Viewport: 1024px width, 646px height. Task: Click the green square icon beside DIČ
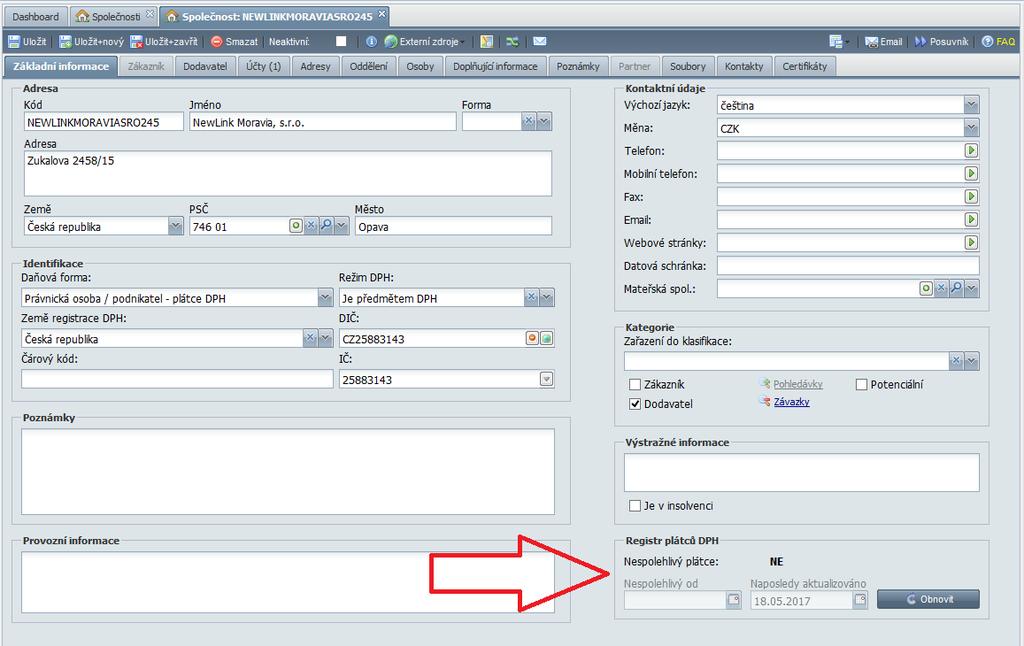pyautogui.click(x=547, y=338)
